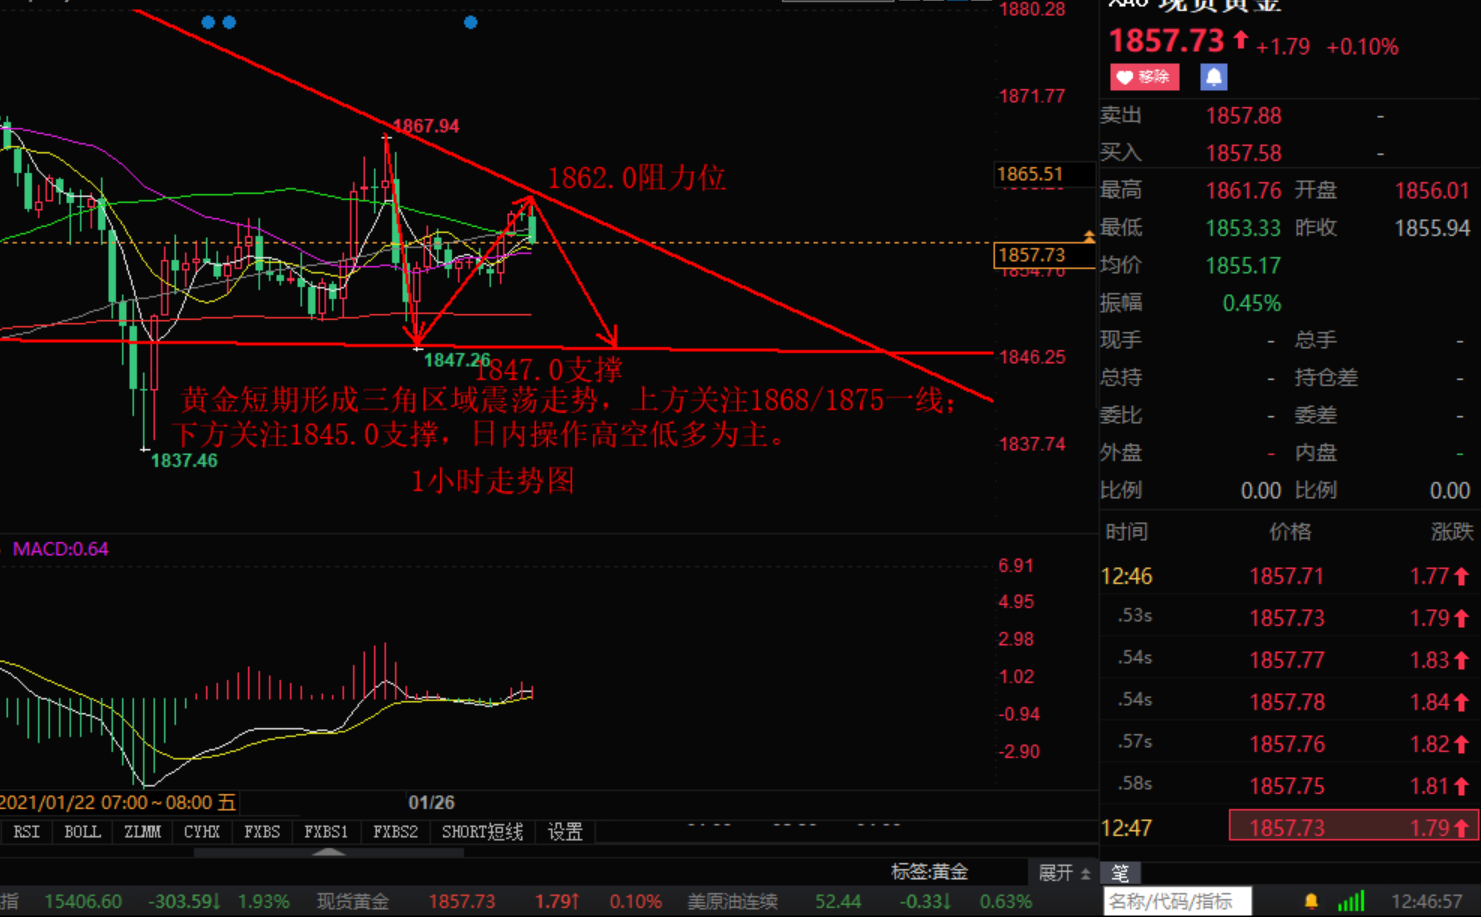The image size is (1481, 917).
Task: Click the 最低 value 1853.33
Action: point(1243,229)
